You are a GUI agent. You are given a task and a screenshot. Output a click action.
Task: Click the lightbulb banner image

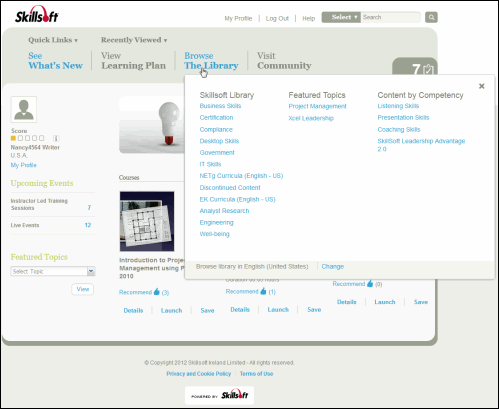click(x=152, y=125)
